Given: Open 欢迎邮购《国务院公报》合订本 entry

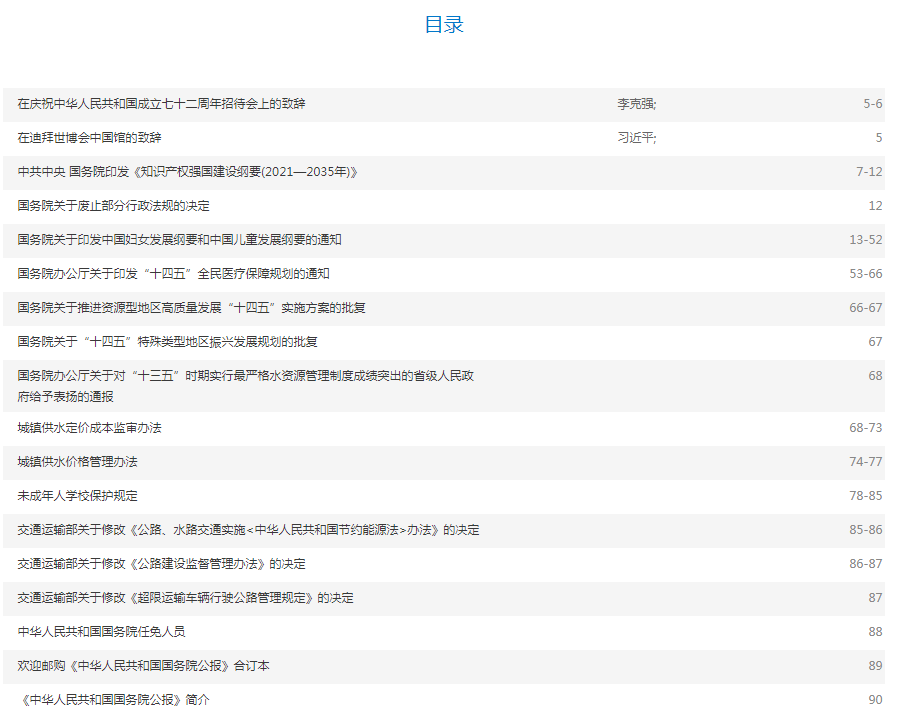Looking at the screenshot, I should tap(143, 666).
